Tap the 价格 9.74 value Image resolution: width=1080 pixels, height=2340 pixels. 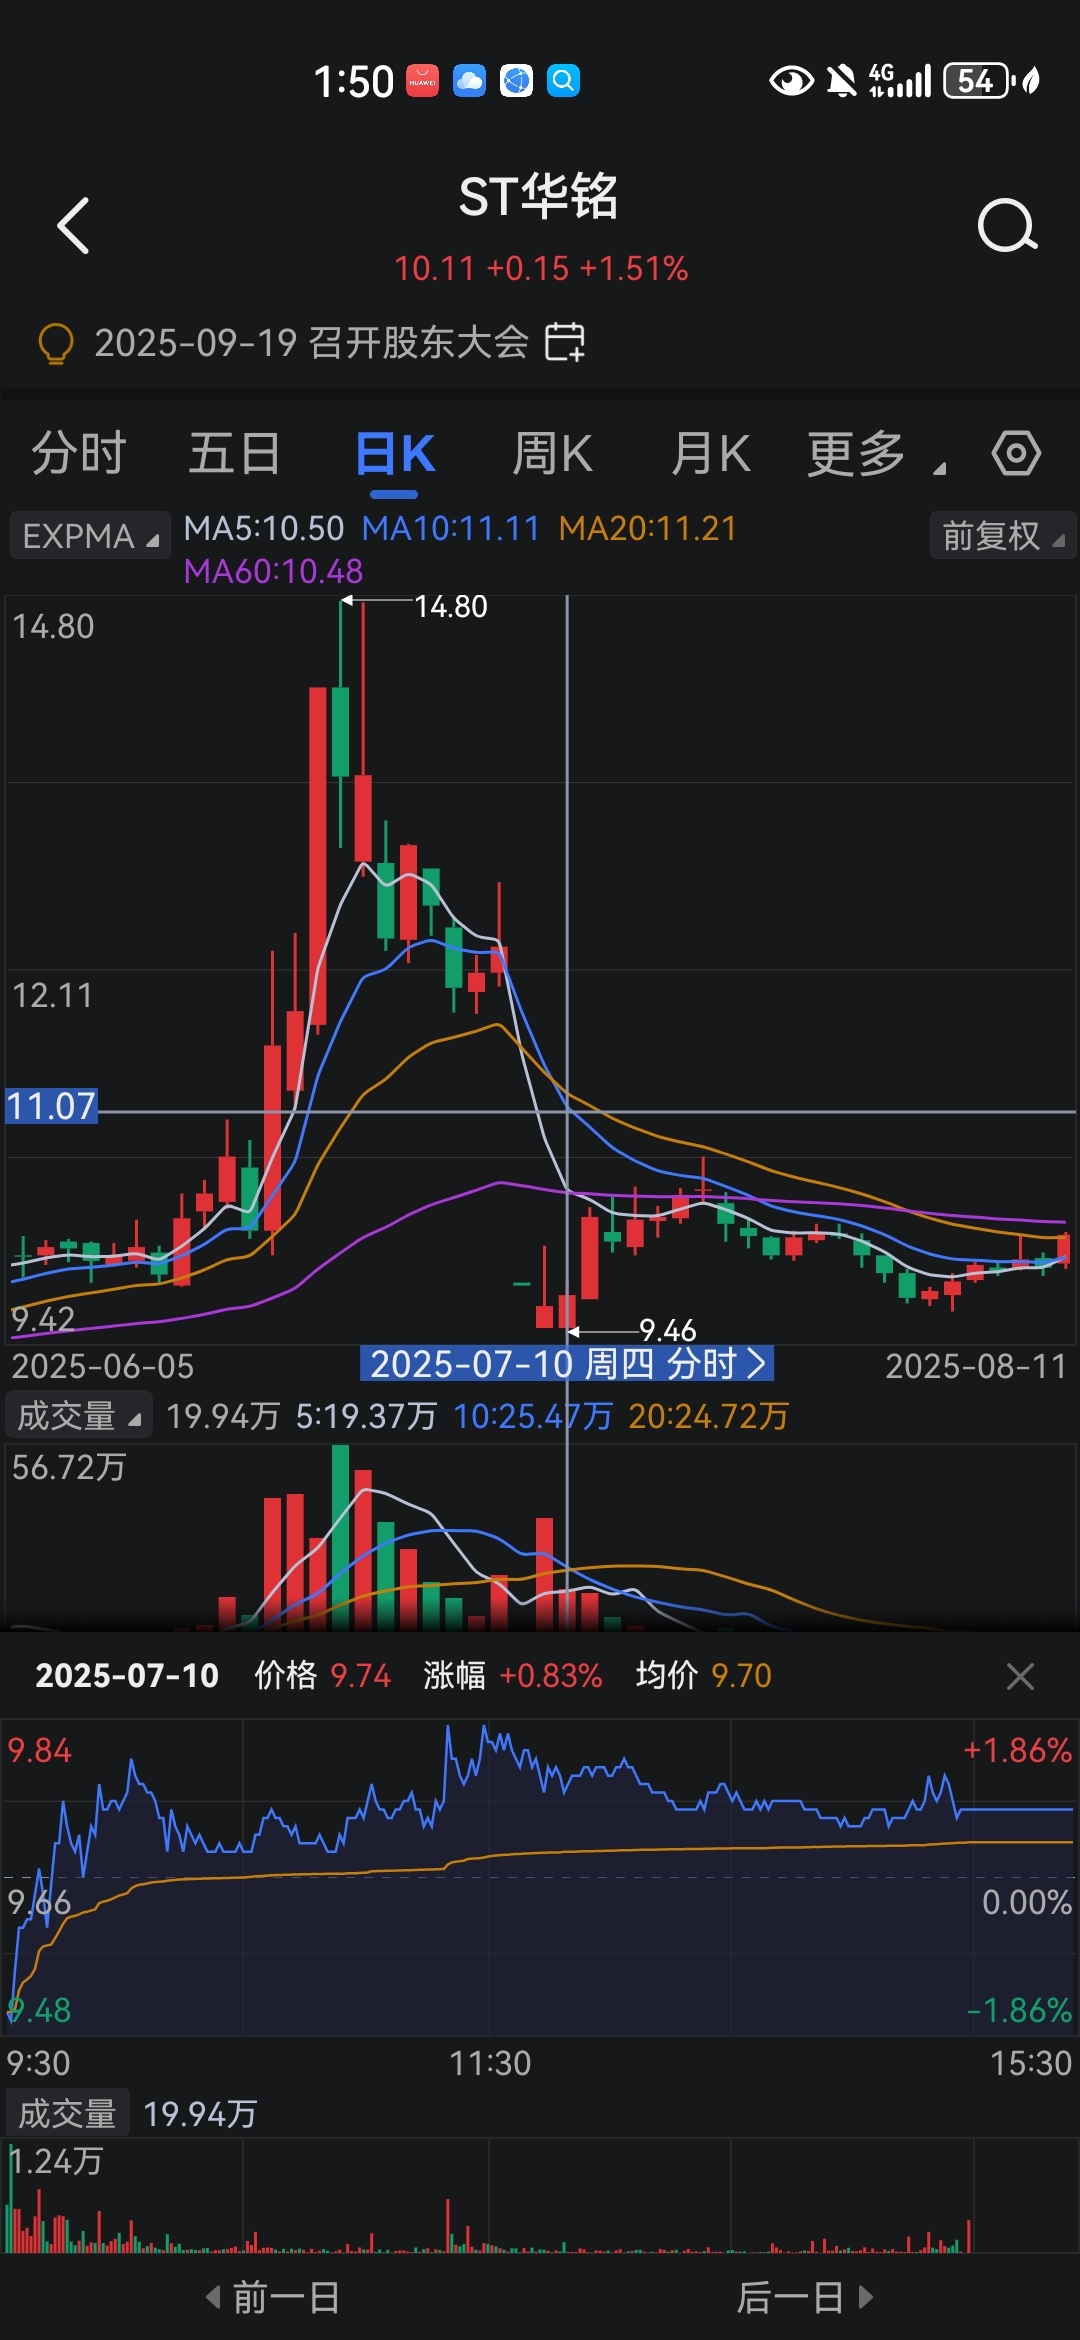point(322,1675)
